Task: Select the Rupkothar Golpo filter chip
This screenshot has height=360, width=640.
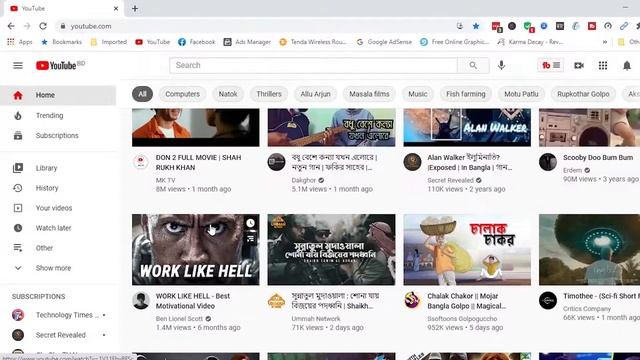Action: 583,94
